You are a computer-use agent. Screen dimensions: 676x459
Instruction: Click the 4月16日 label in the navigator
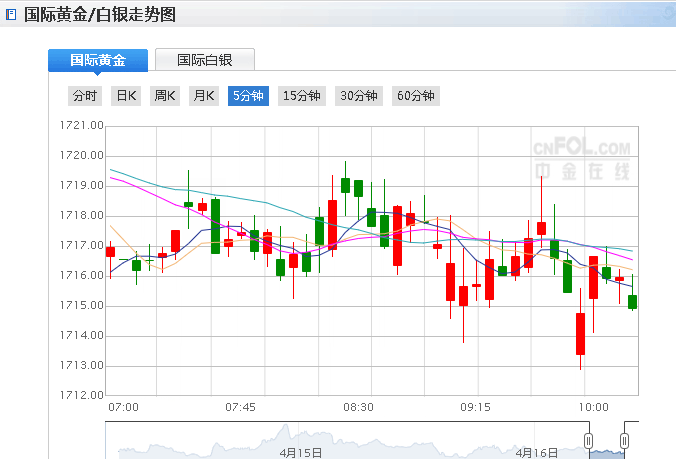tap(537, 452)
